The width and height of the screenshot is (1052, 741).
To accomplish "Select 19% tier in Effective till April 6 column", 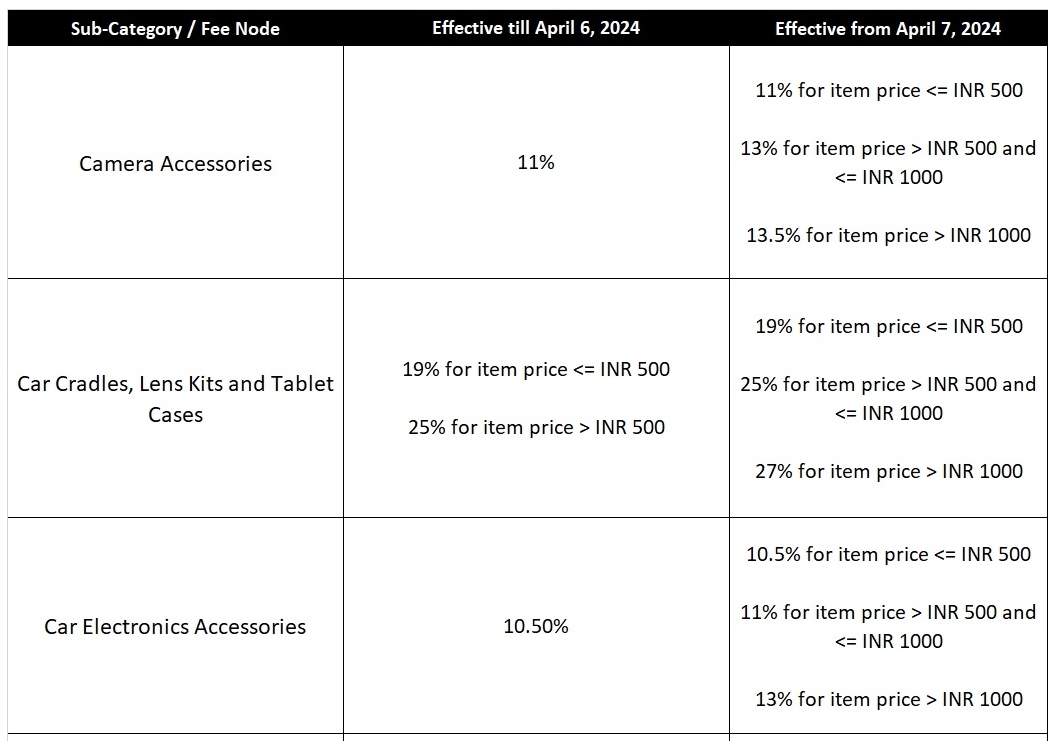I will click(536, 369).
